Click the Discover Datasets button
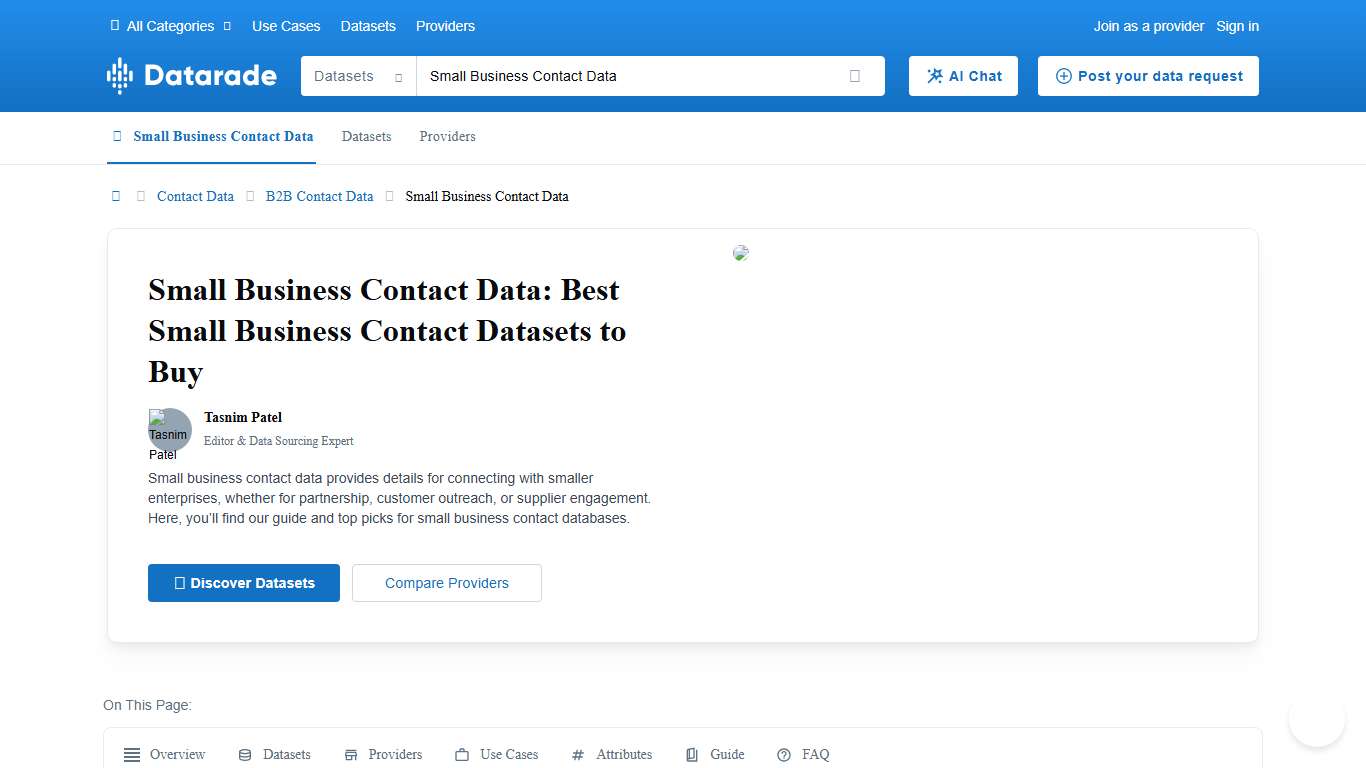The height and width of the screenshot is (768, 1366). [243, 583]
